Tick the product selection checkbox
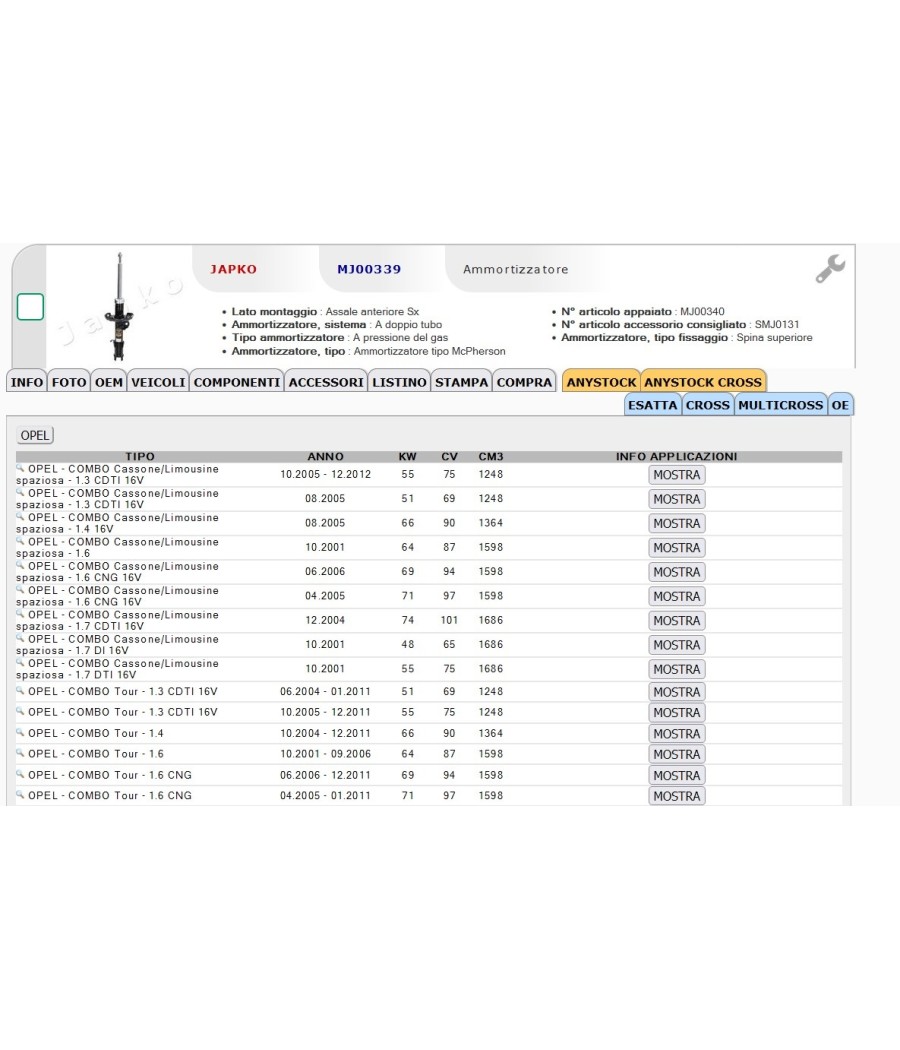Viewport: 900px width, 1050px height. (30, 307)
